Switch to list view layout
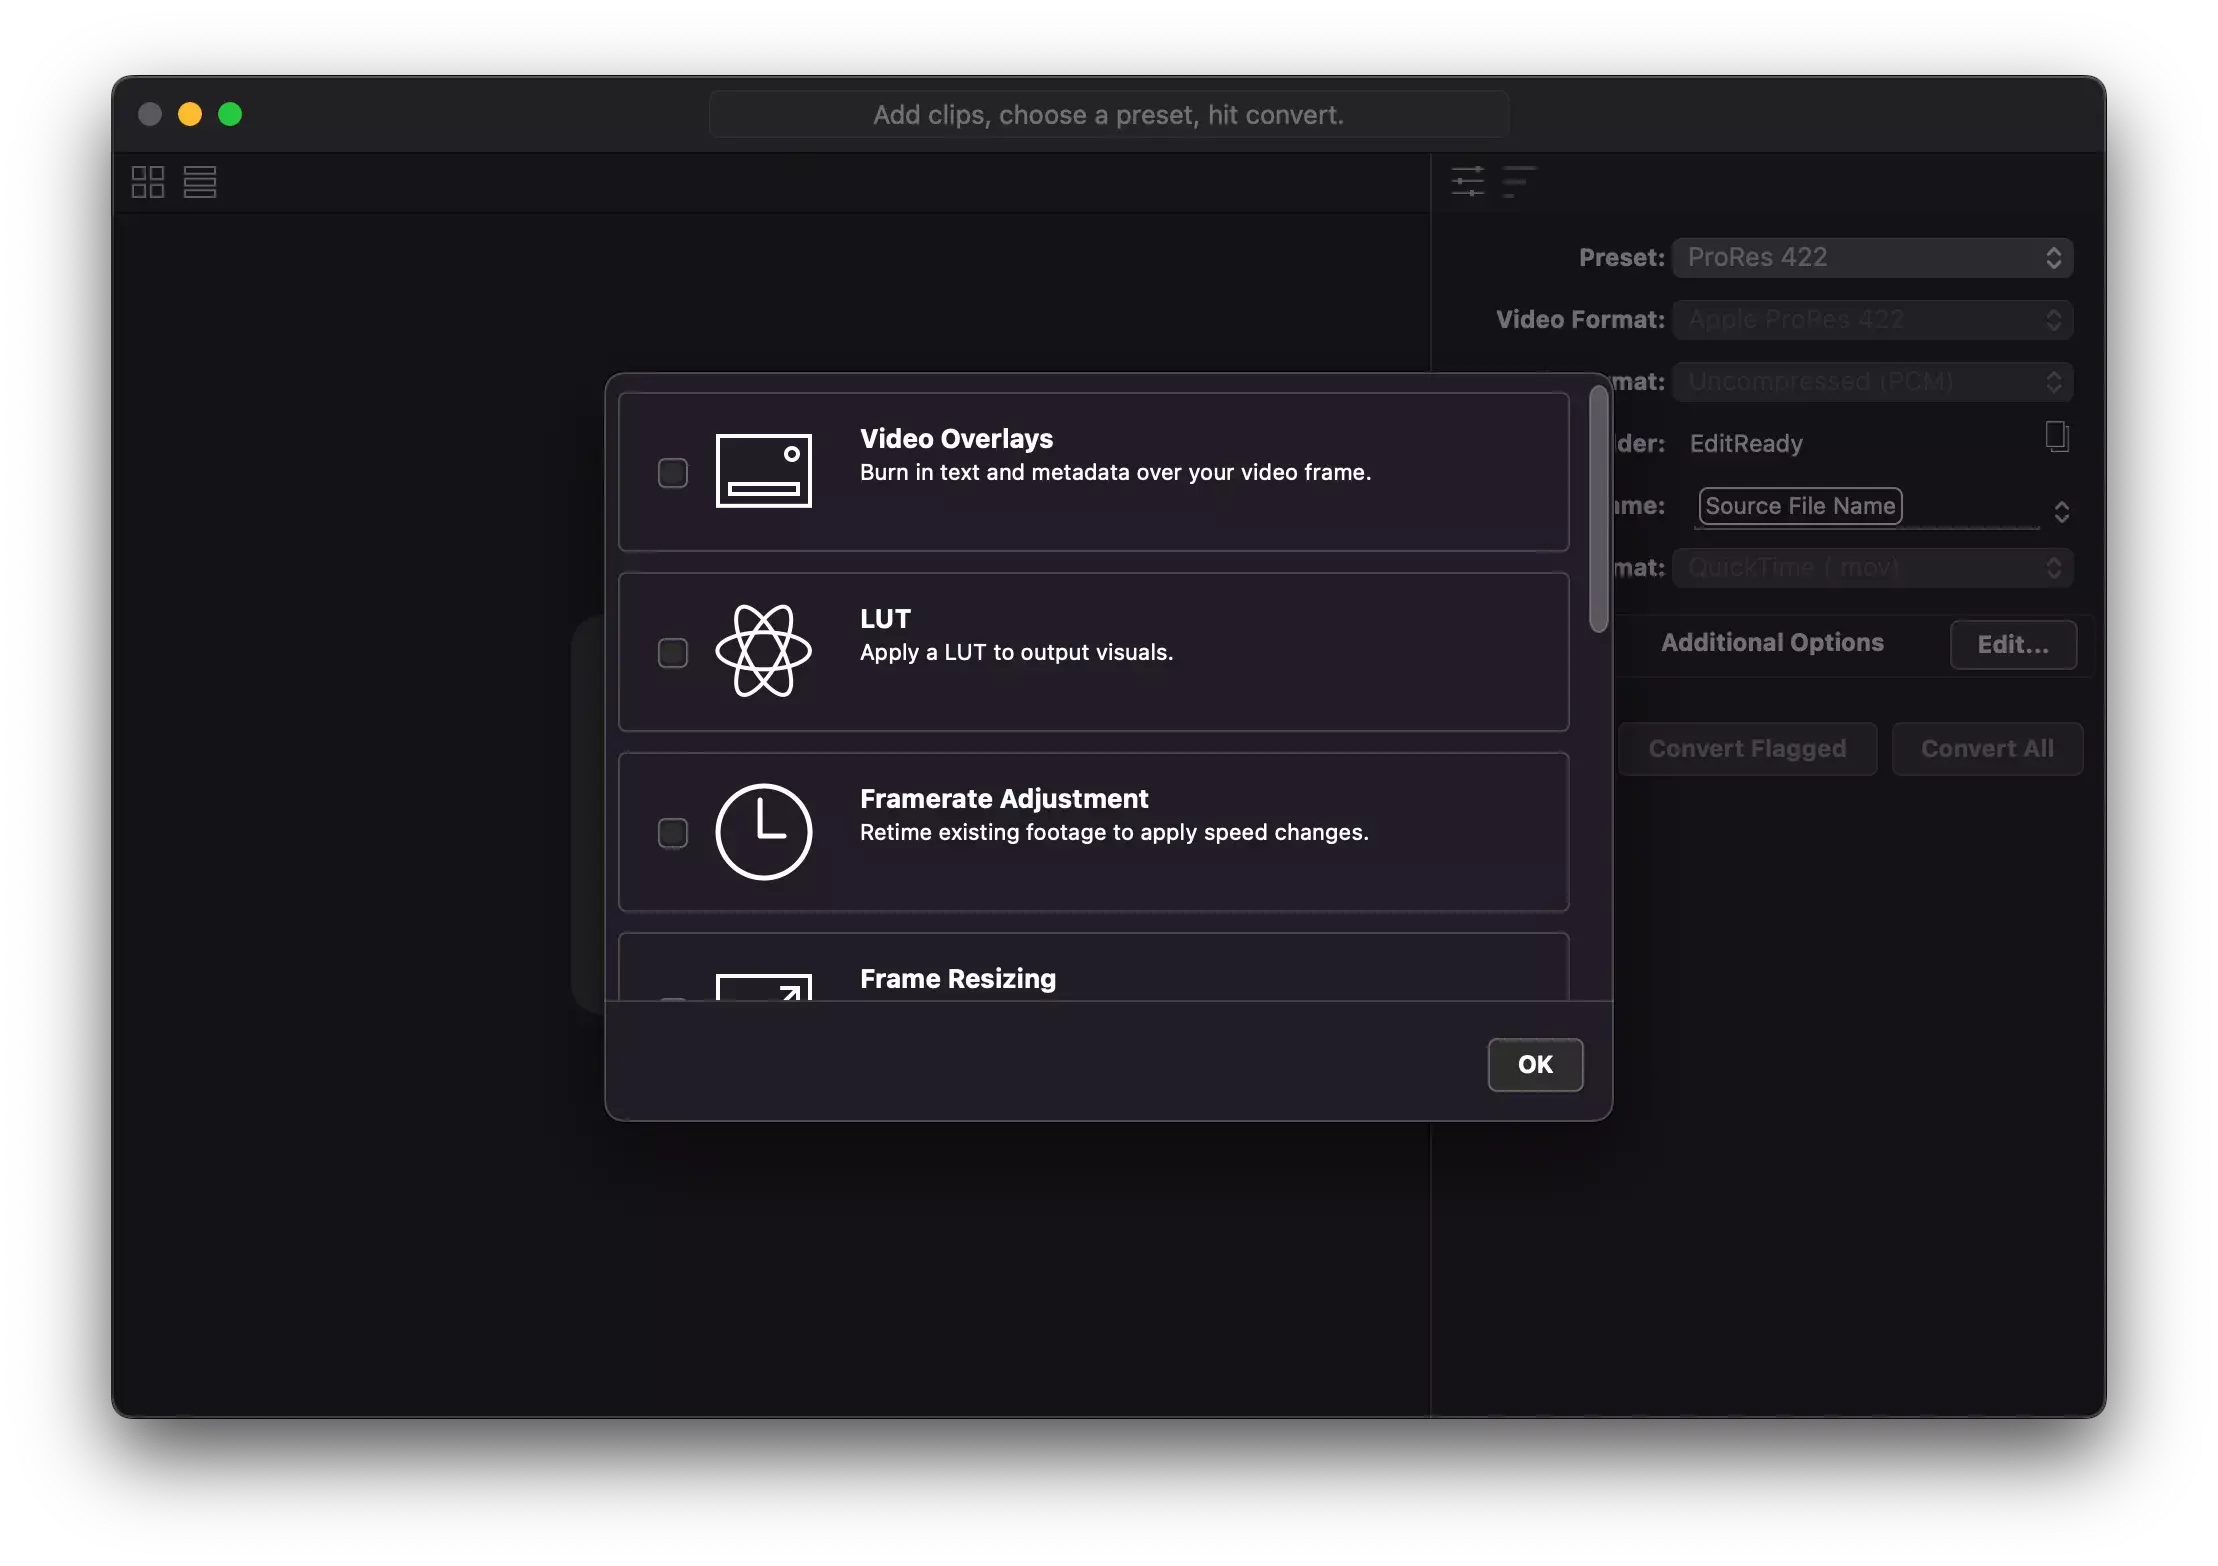2218x1566 pixels. (200, 182)
